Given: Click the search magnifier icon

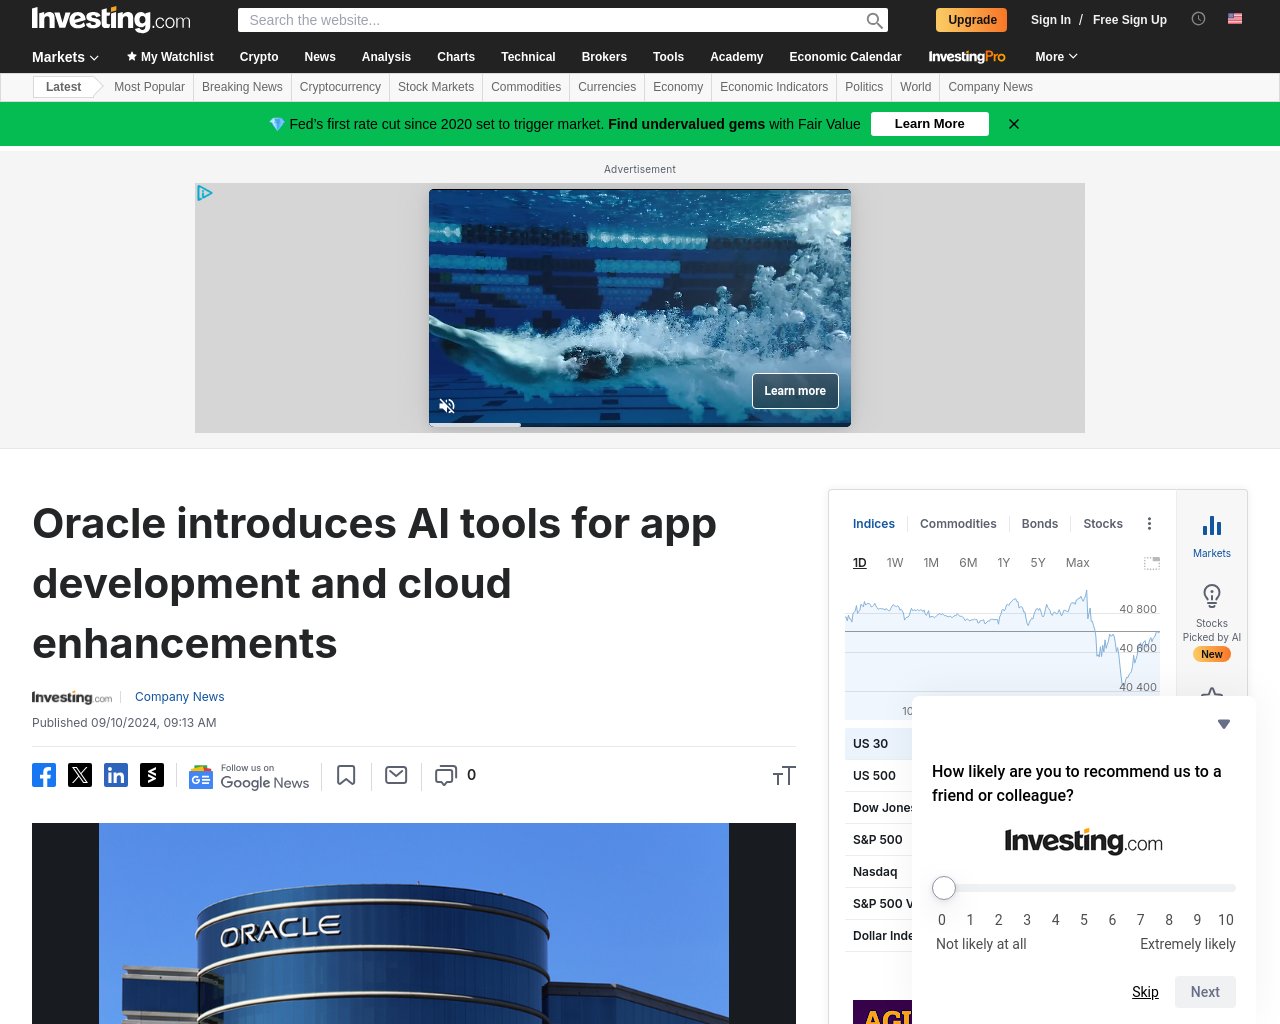Looking at the screenshot, I should tap(874, 20).
